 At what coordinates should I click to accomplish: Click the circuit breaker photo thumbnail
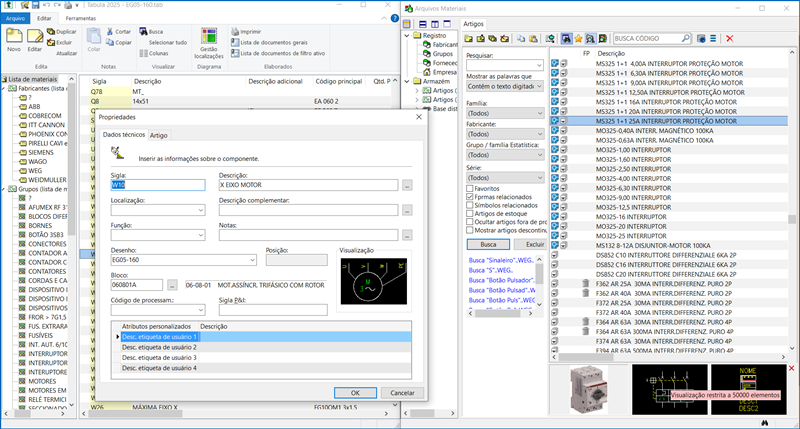589,389
